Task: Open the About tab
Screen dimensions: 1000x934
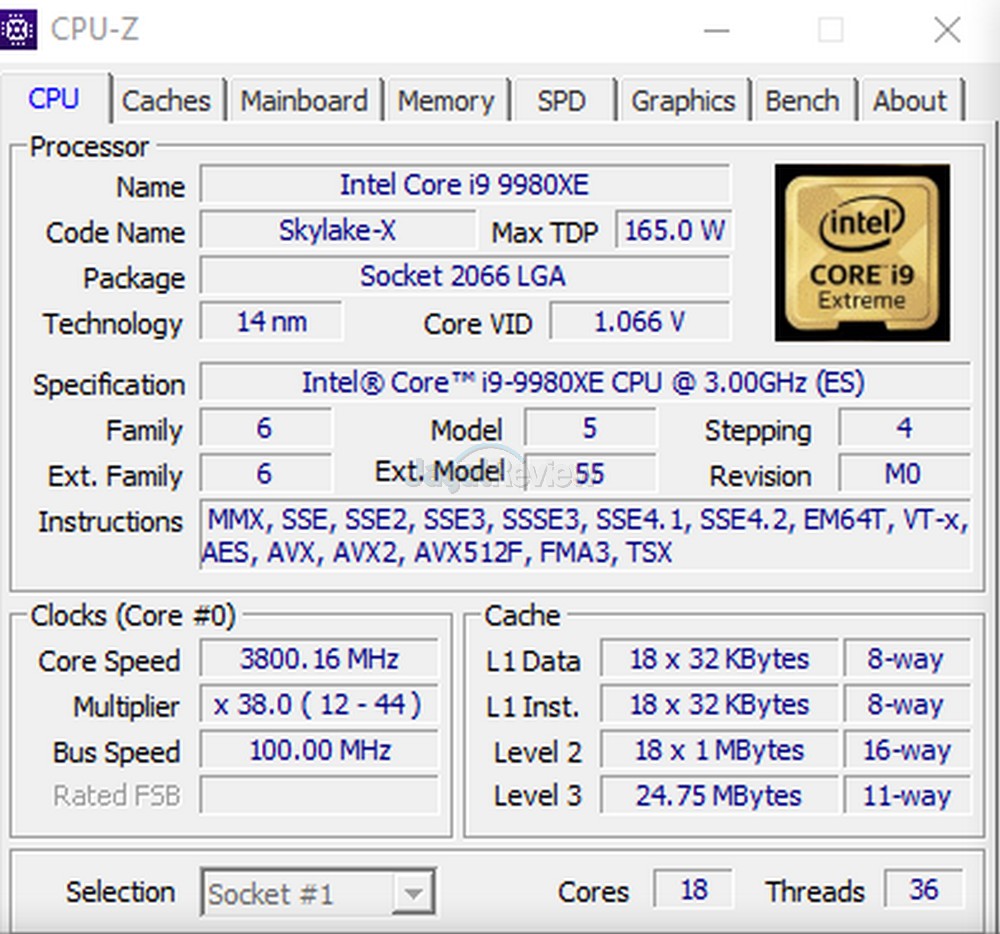Action: point(910,101)
